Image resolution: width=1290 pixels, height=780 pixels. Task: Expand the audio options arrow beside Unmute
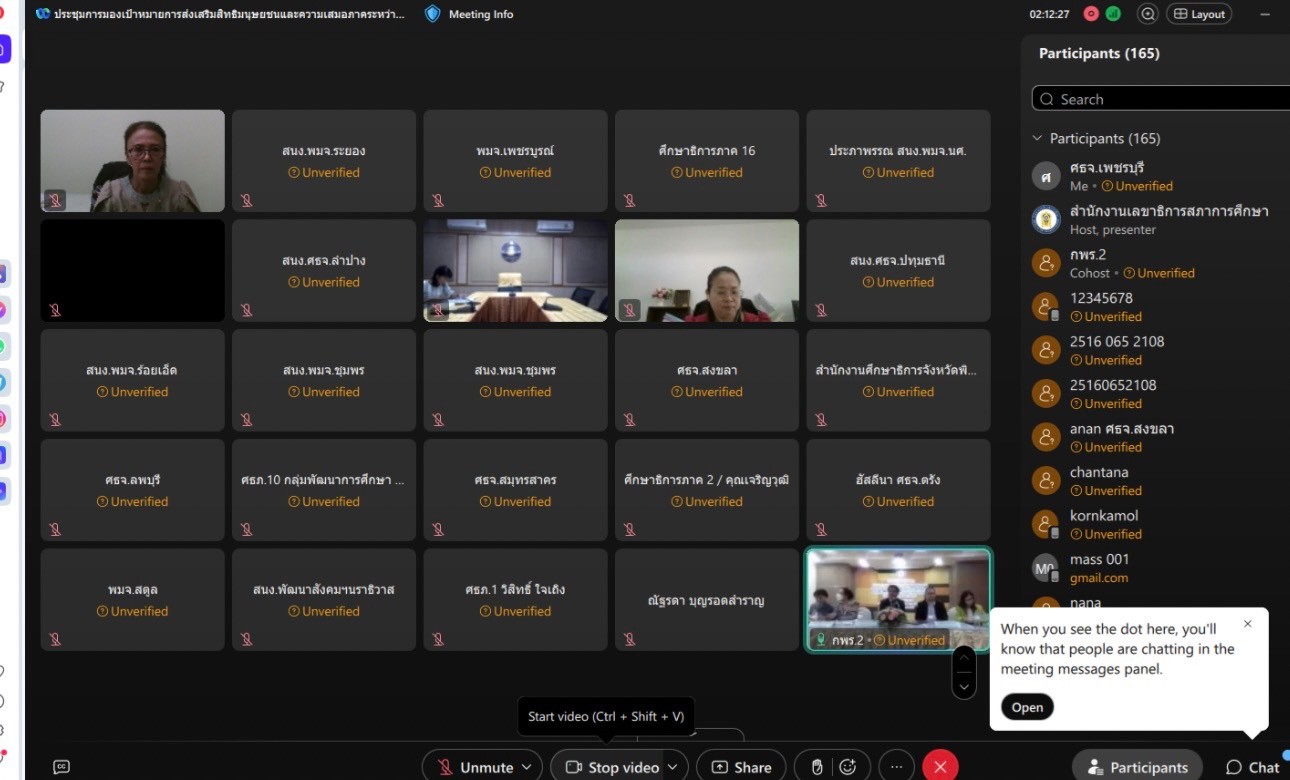[x=526, y=767]
